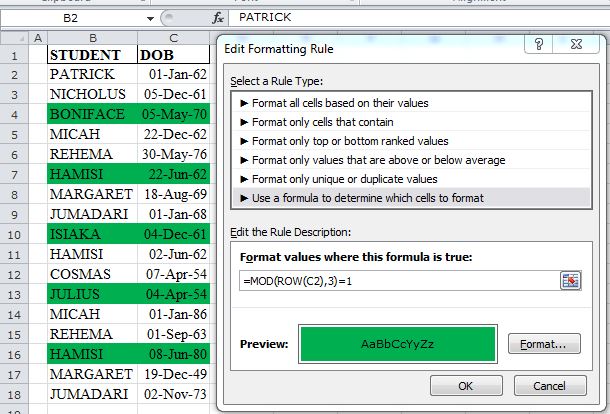Click the Name Box showing B2
The height and width of the screenshot is (414, 610).
tap(70, 18)
